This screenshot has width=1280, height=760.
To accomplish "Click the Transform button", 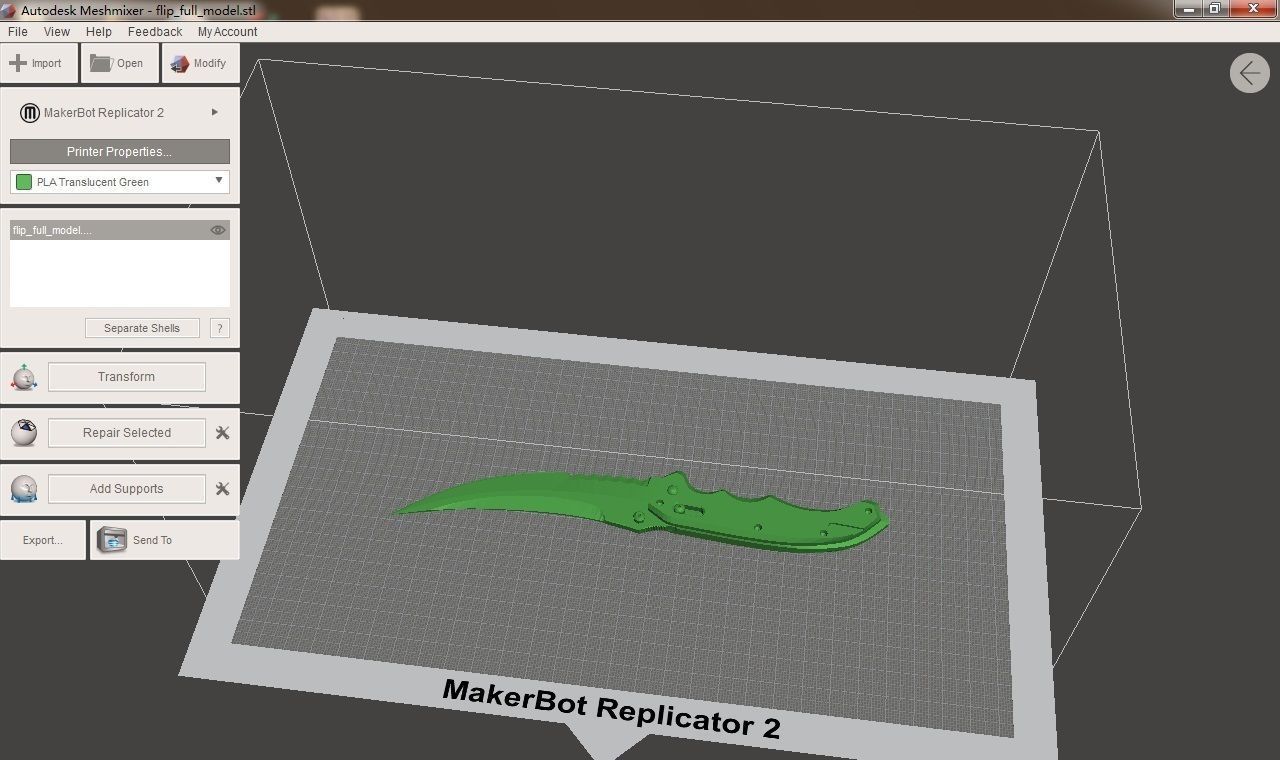I will coord(127,377).
